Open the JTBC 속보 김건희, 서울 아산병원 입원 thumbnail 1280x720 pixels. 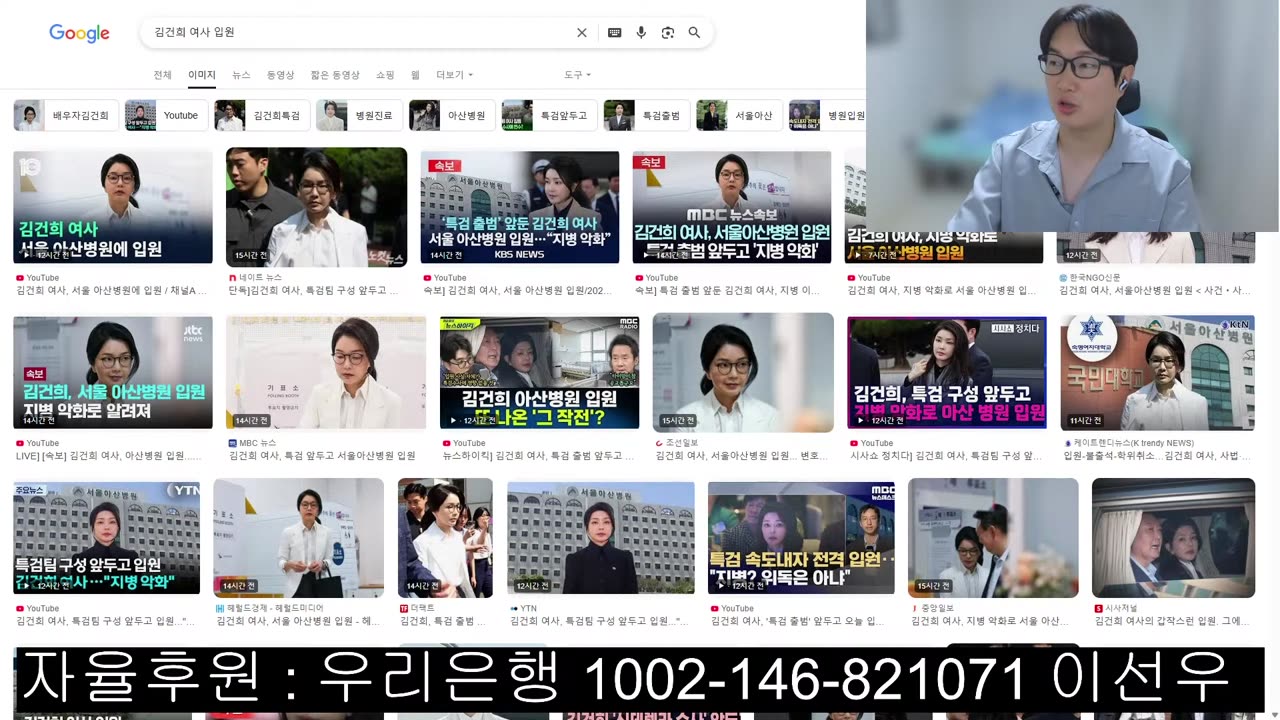113,373
